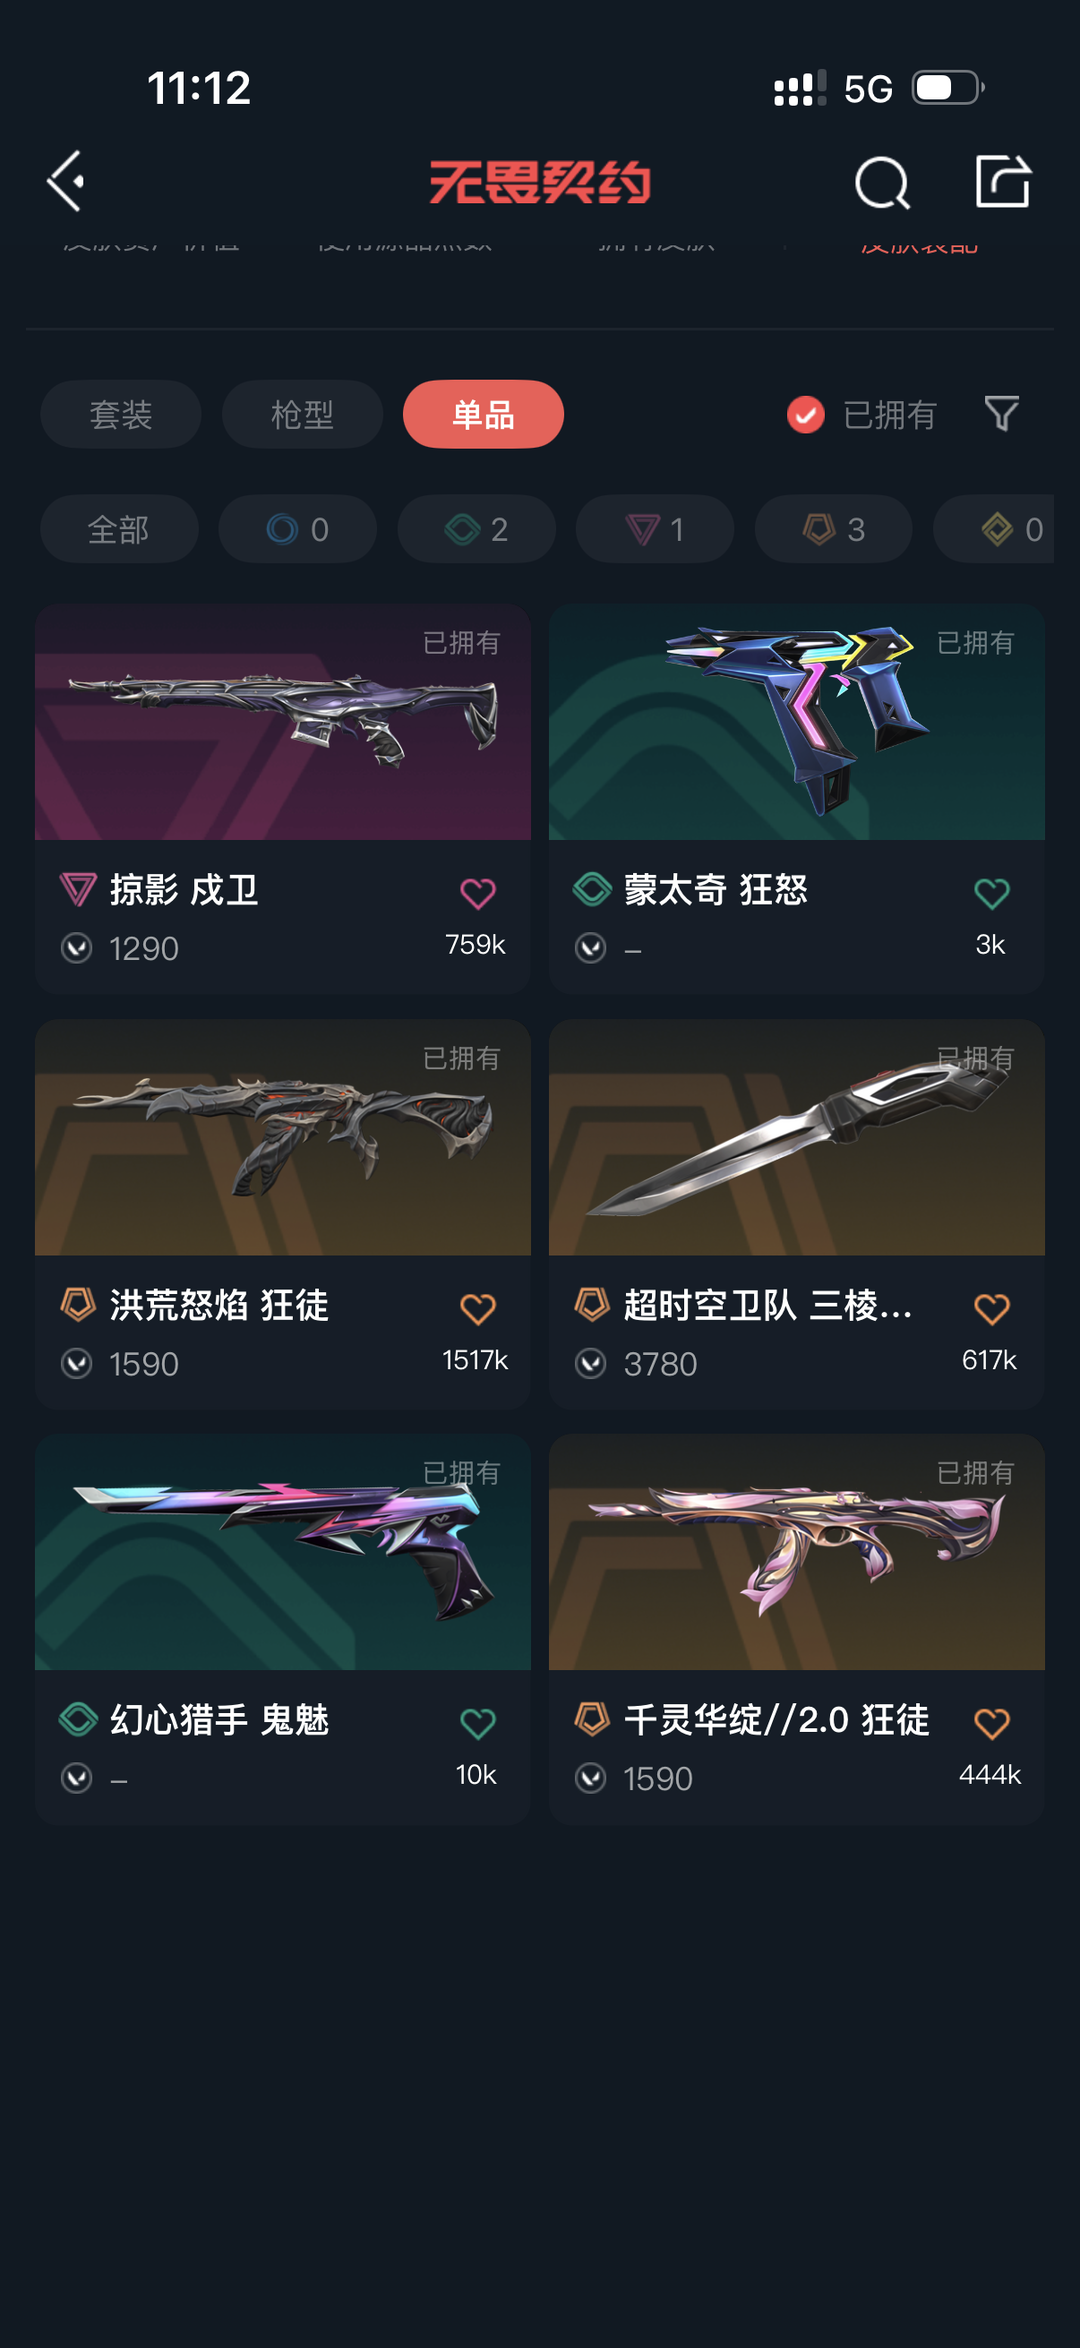The width and height of the screenshot is (1080, 2348).
Task: Toggle the 已拥有 owned checkbox
Action: 806,414
